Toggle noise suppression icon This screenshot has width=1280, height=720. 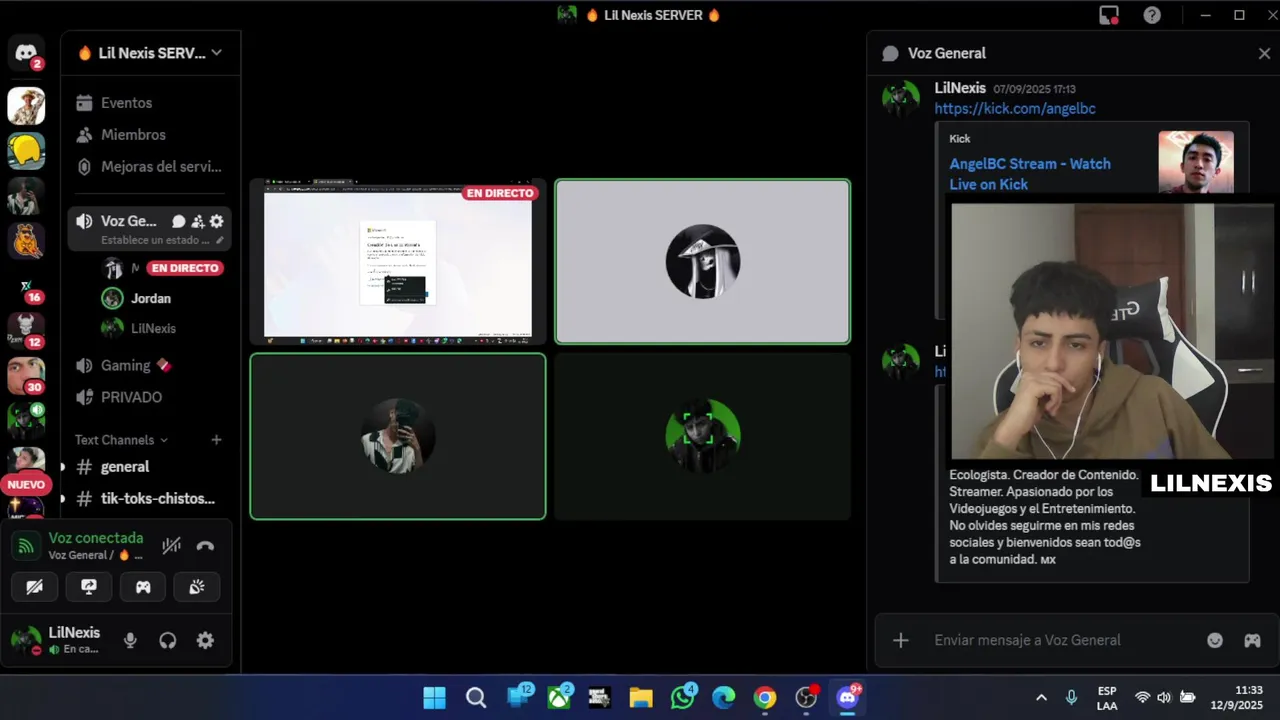pyautogui.click(x=172, y=545)
